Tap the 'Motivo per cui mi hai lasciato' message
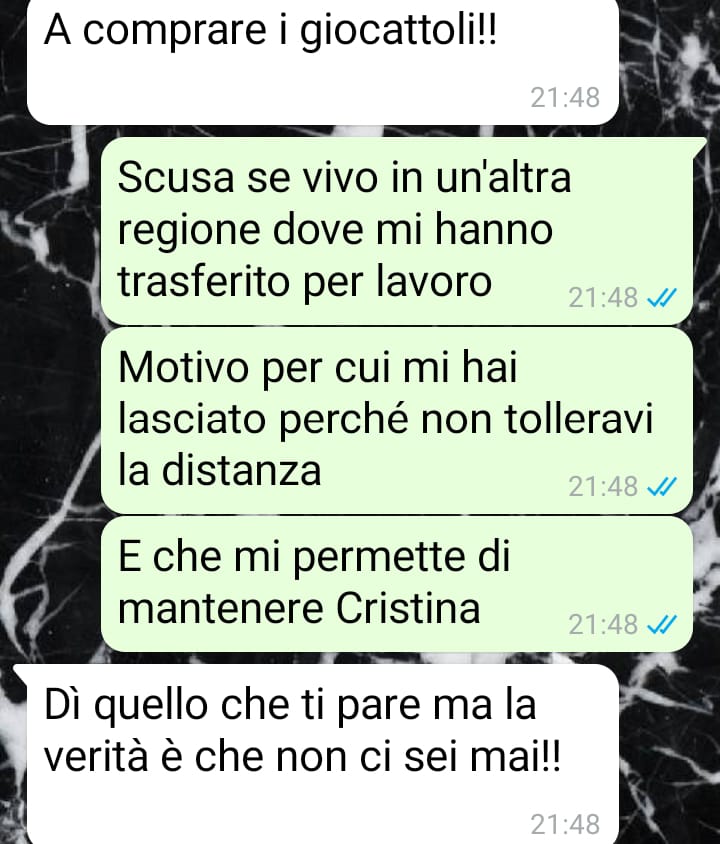720x844 pixels. [397, 420]
